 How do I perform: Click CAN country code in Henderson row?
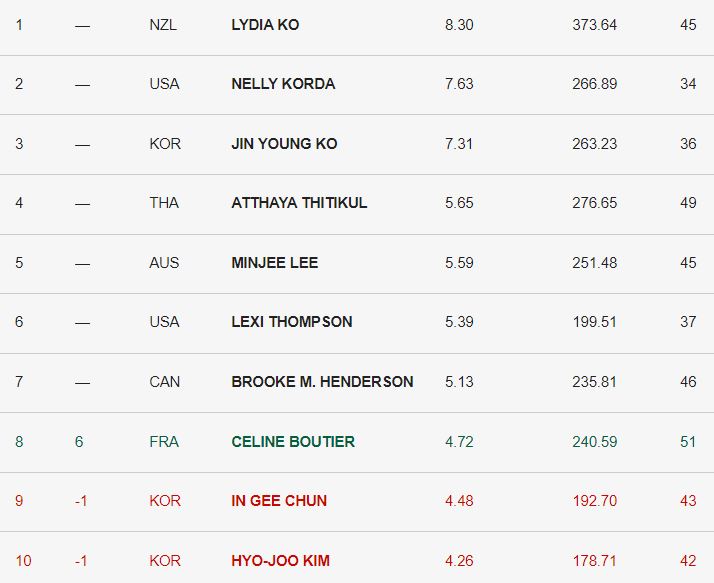pyautogui.click(x=164, y=382)
